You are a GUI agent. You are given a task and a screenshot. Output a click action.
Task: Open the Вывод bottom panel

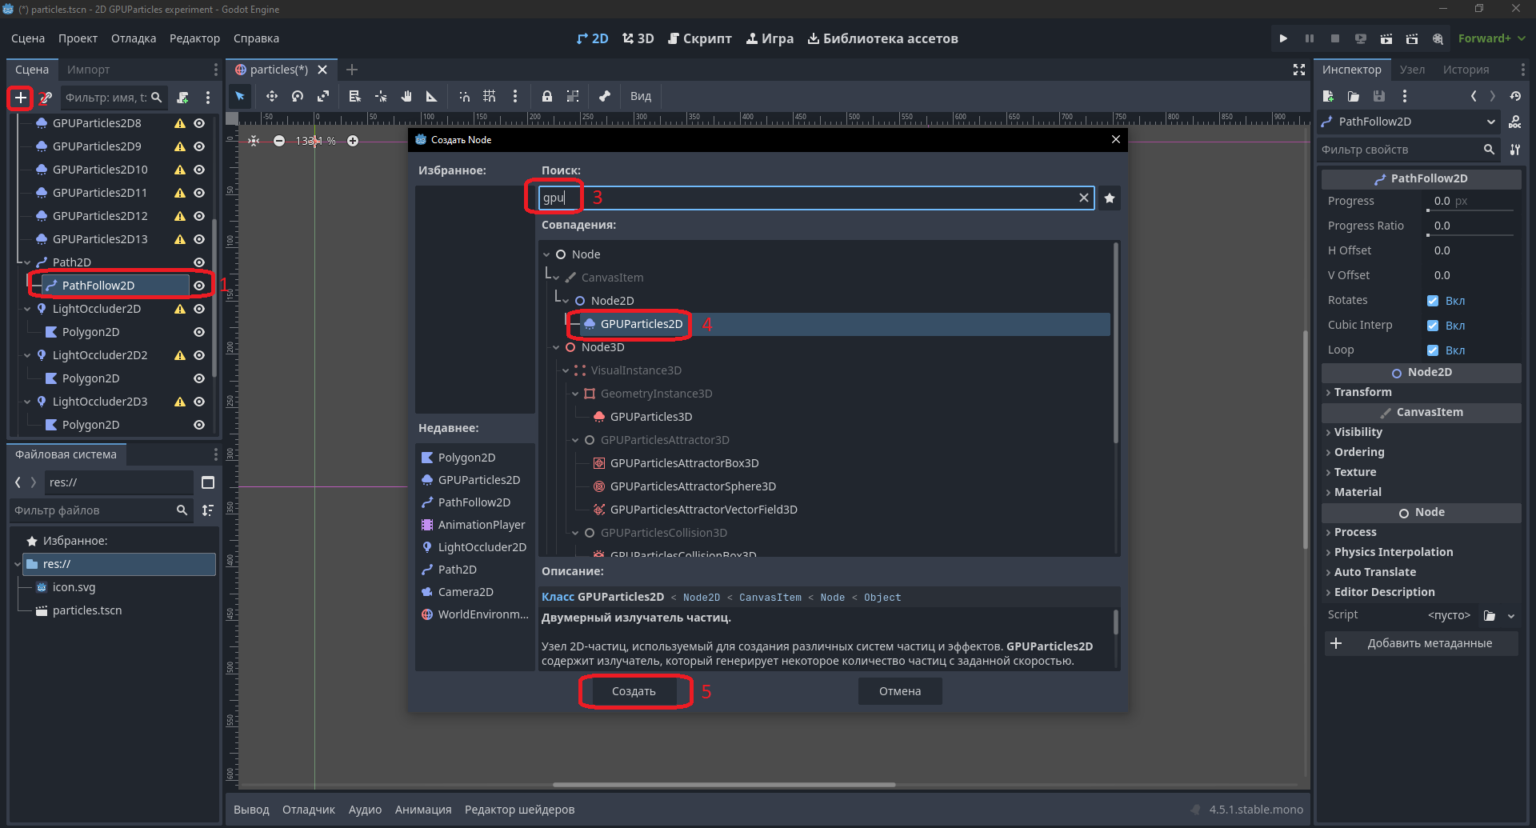(x=251, y=810)
